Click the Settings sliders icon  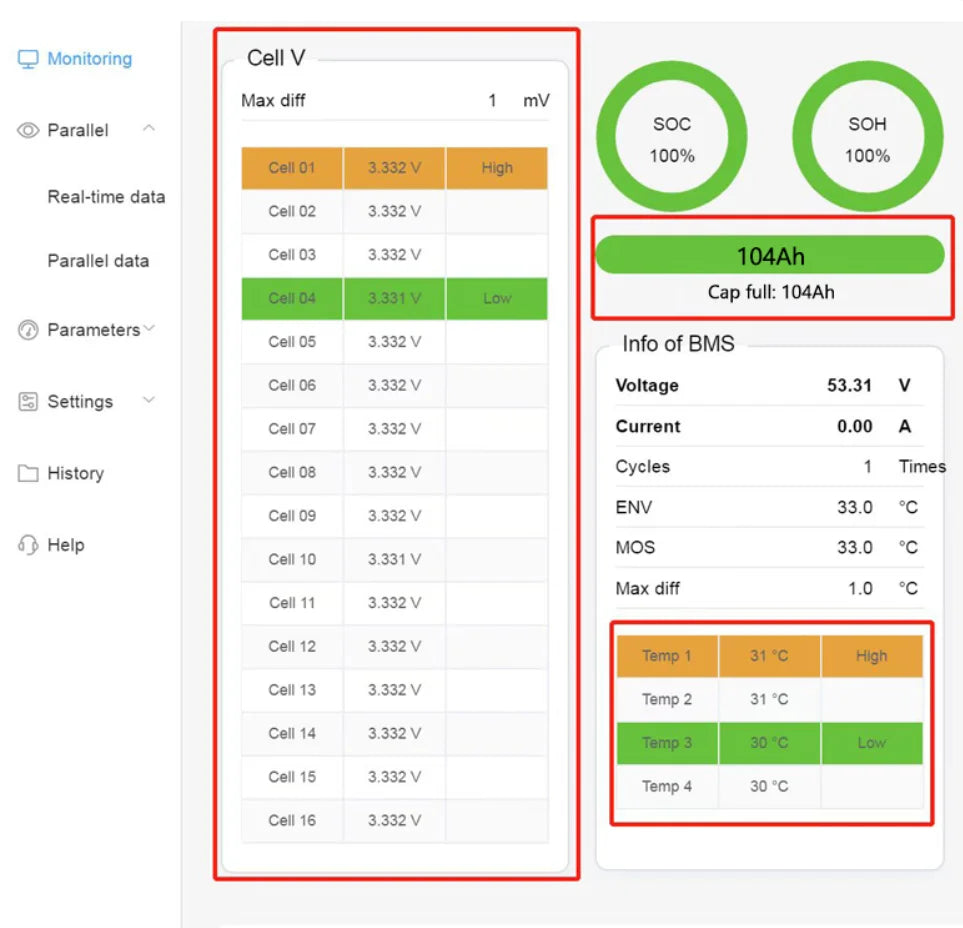pyautogui.click(x=28, y=402)
